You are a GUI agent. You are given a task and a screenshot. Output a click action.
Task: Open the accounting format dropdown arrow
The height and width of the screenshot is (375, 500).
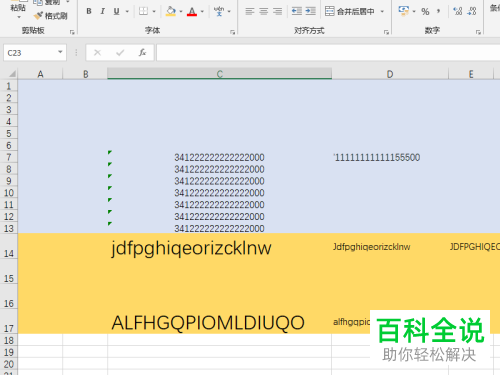point(414,12)
